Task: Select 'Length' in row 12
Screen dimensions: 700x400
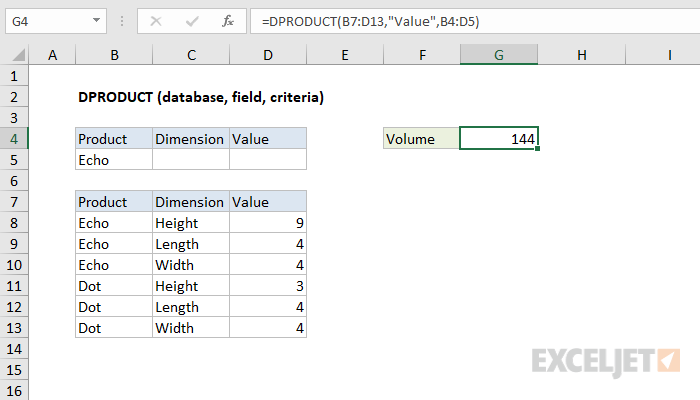Action: click(191, 307)
